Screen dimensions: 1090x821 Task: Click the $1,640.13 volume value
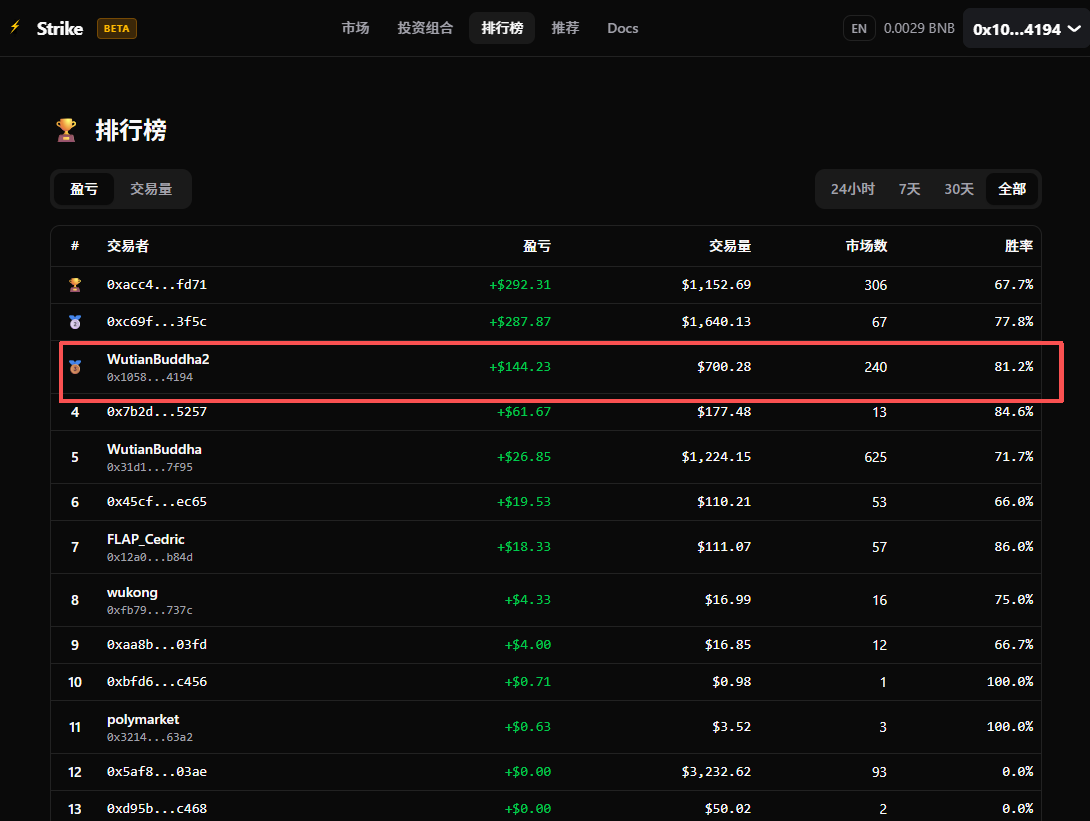click(716, 322)
